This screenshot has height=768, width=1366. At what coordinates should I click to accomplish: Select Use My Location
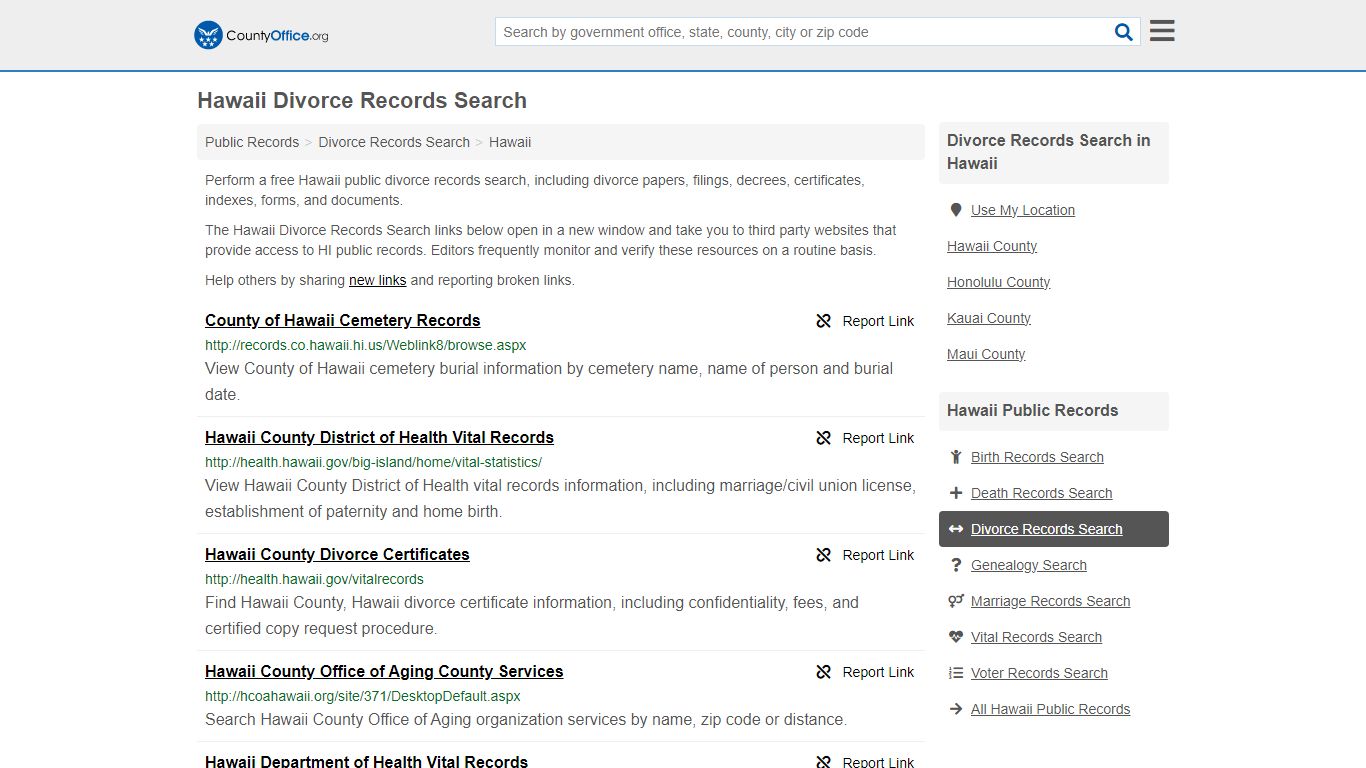pos(1022,210)
